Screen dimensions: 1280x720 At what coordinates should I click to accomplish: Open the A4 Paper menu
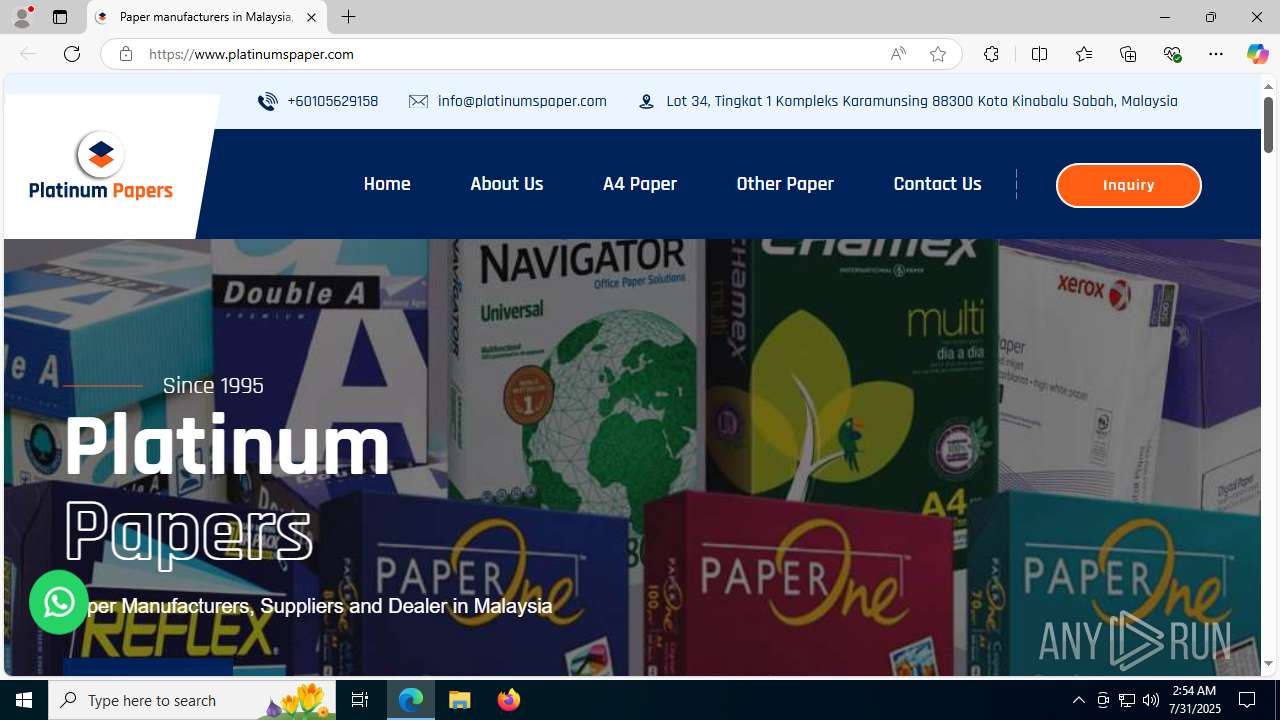[640, 184]
